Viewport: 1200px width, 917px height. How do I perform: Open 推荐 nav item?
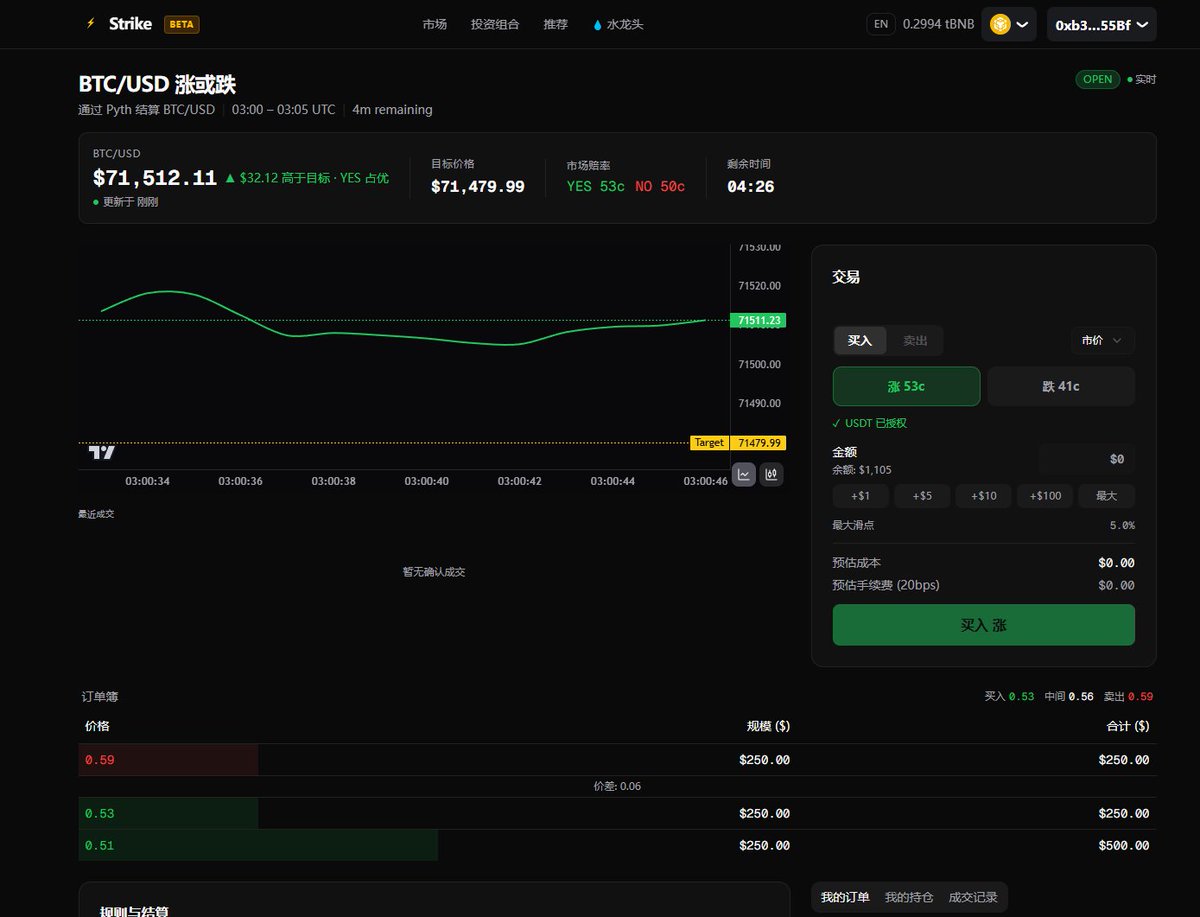(555, 24)
